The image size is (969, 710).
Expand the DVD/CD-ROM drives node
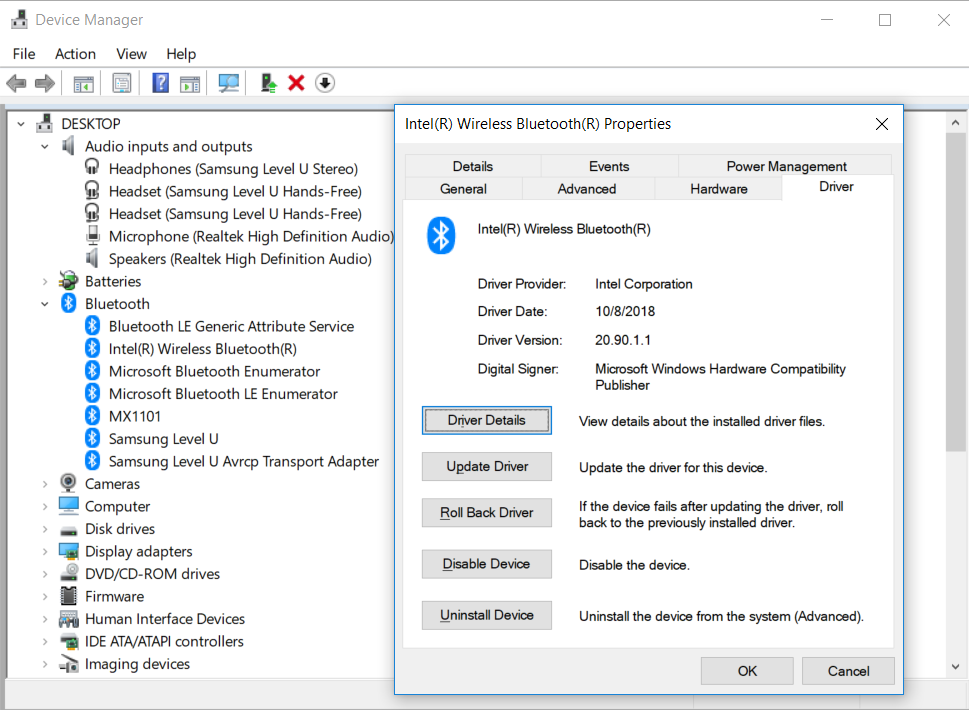(44, 573)
